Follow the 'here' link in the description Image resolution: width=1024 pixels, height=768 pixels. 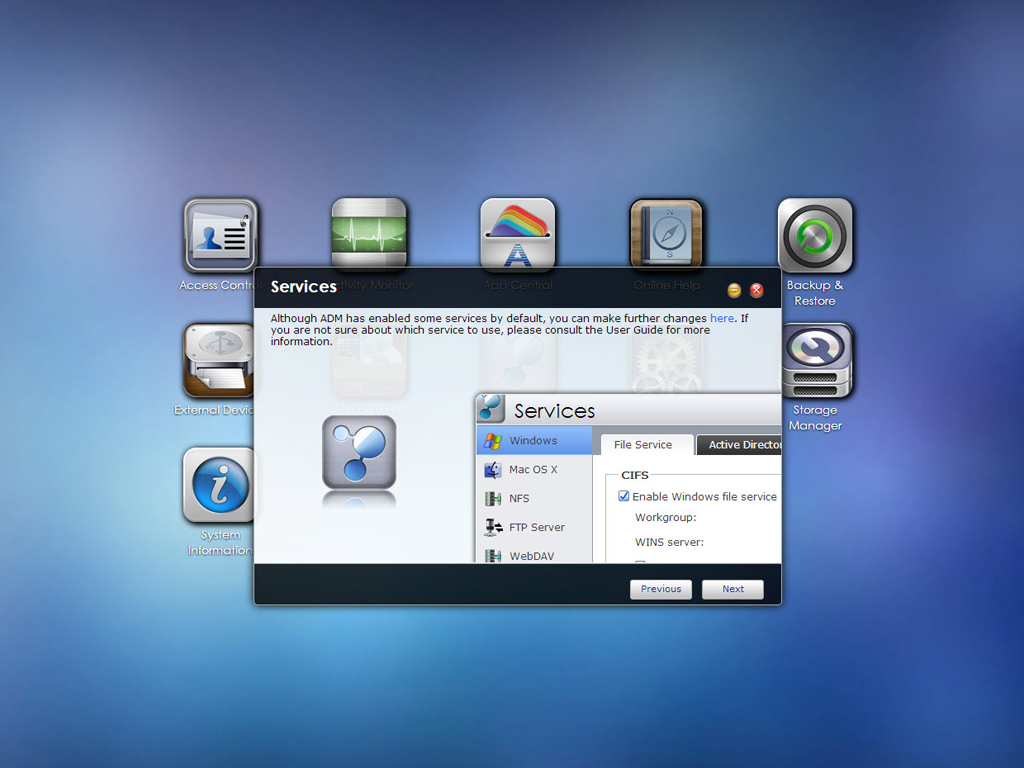(722, 318)
